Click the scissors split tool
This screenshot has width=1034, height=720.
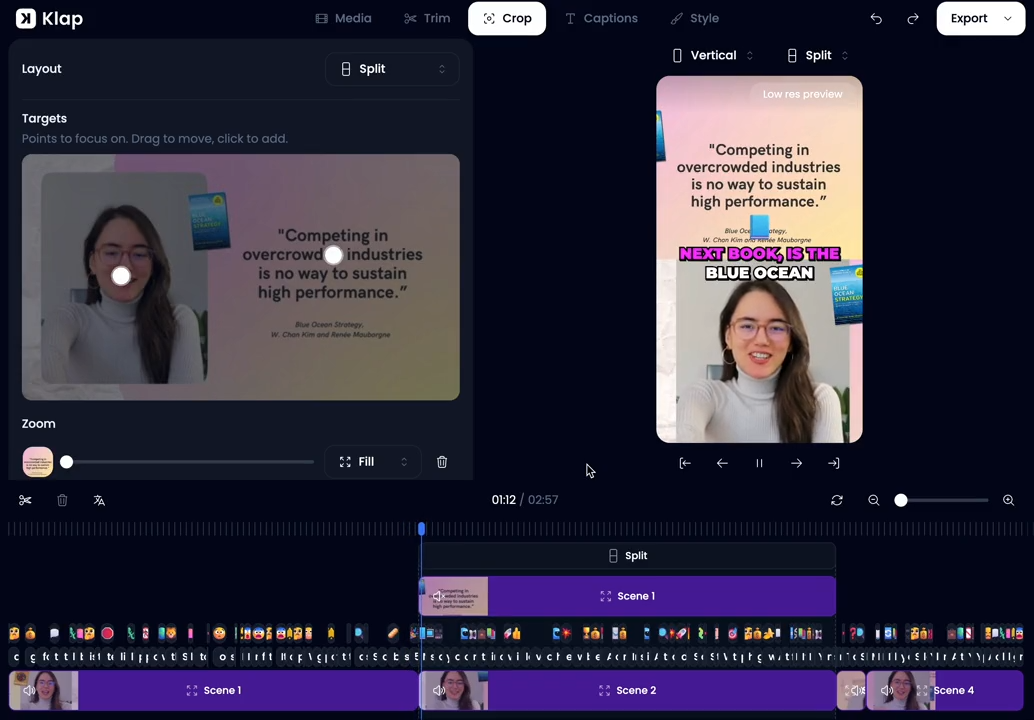tap(25, 500)
